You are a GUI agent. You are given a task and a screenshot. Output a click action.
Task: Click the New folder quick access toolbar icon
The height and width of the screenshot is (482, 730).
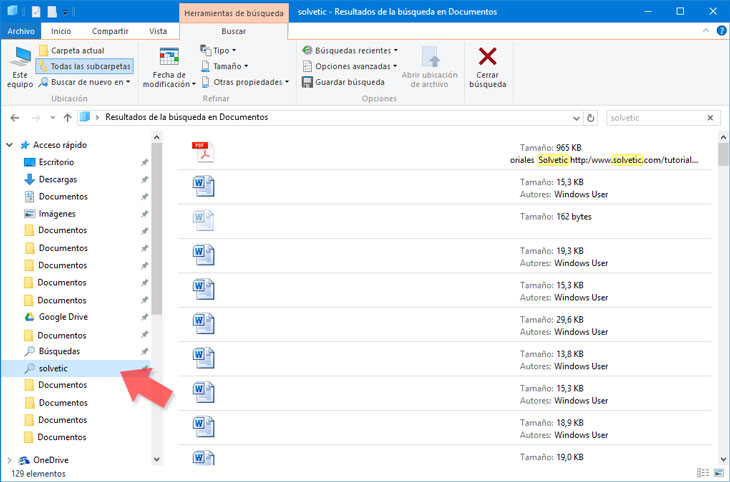click(x=52, y=11)
